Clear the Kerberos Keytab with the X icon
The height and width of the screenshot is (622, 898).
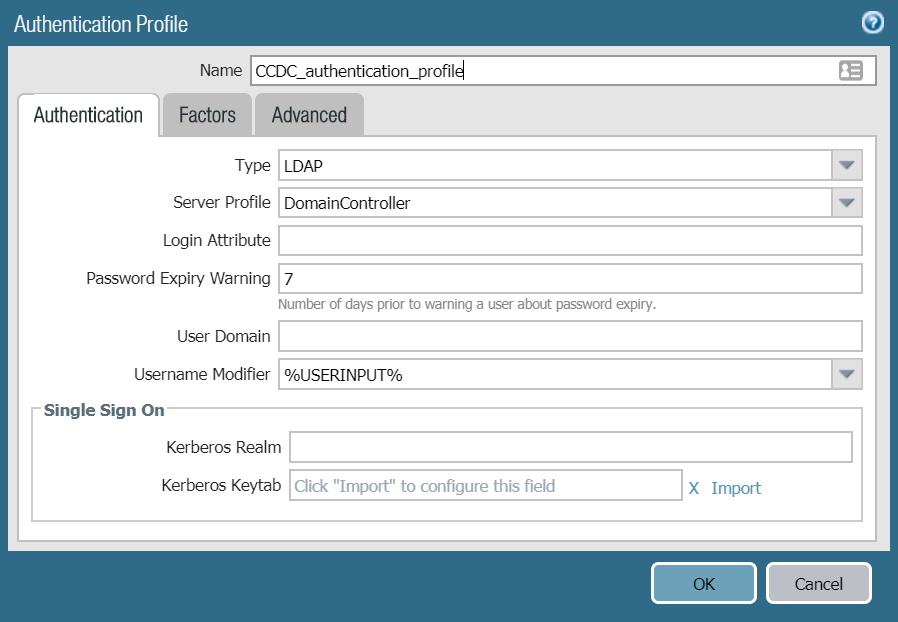pyautogui.click(x=694, y=487)
